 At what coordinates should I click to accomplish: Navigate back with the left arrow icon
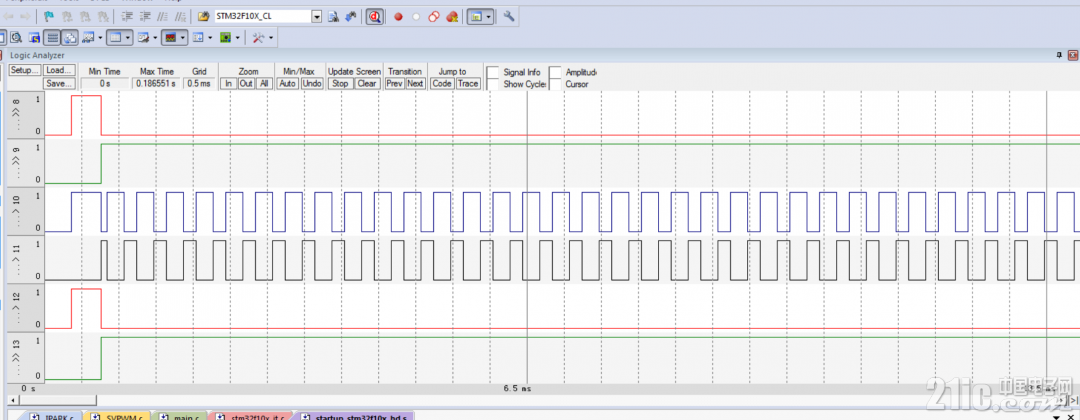click(x=8, y=17)
